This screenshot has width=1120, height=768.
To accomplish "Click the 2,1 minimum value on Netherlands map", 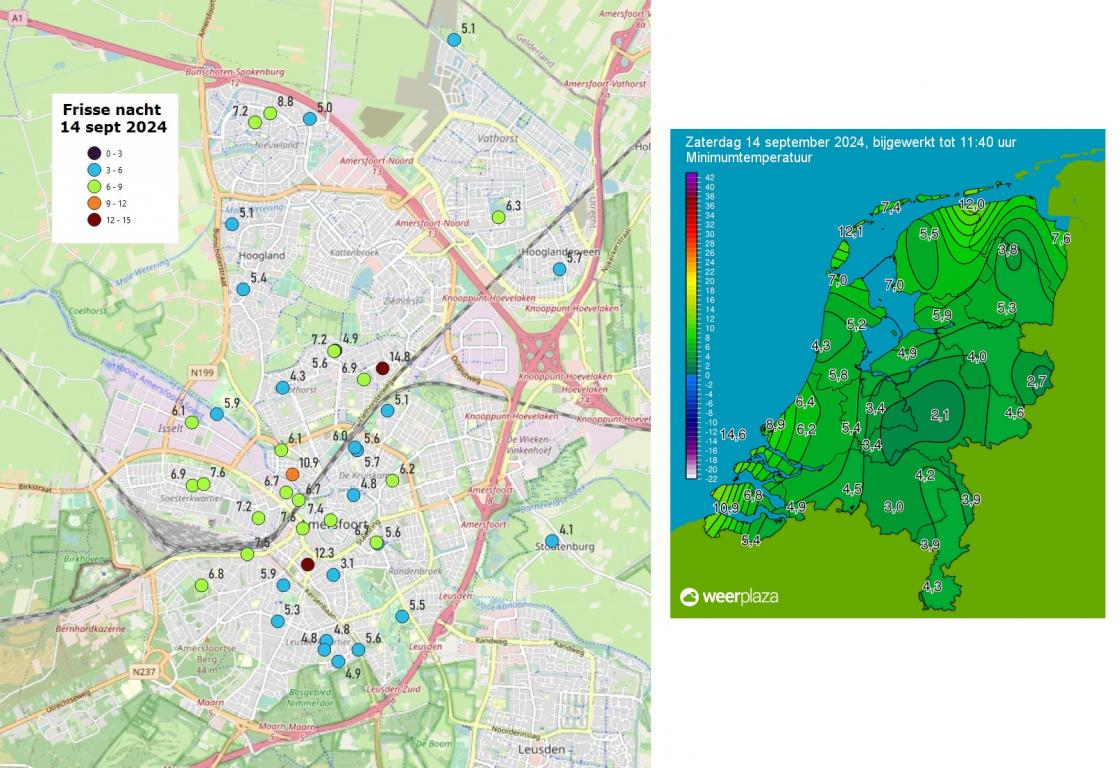I will [x=940, y=415].
